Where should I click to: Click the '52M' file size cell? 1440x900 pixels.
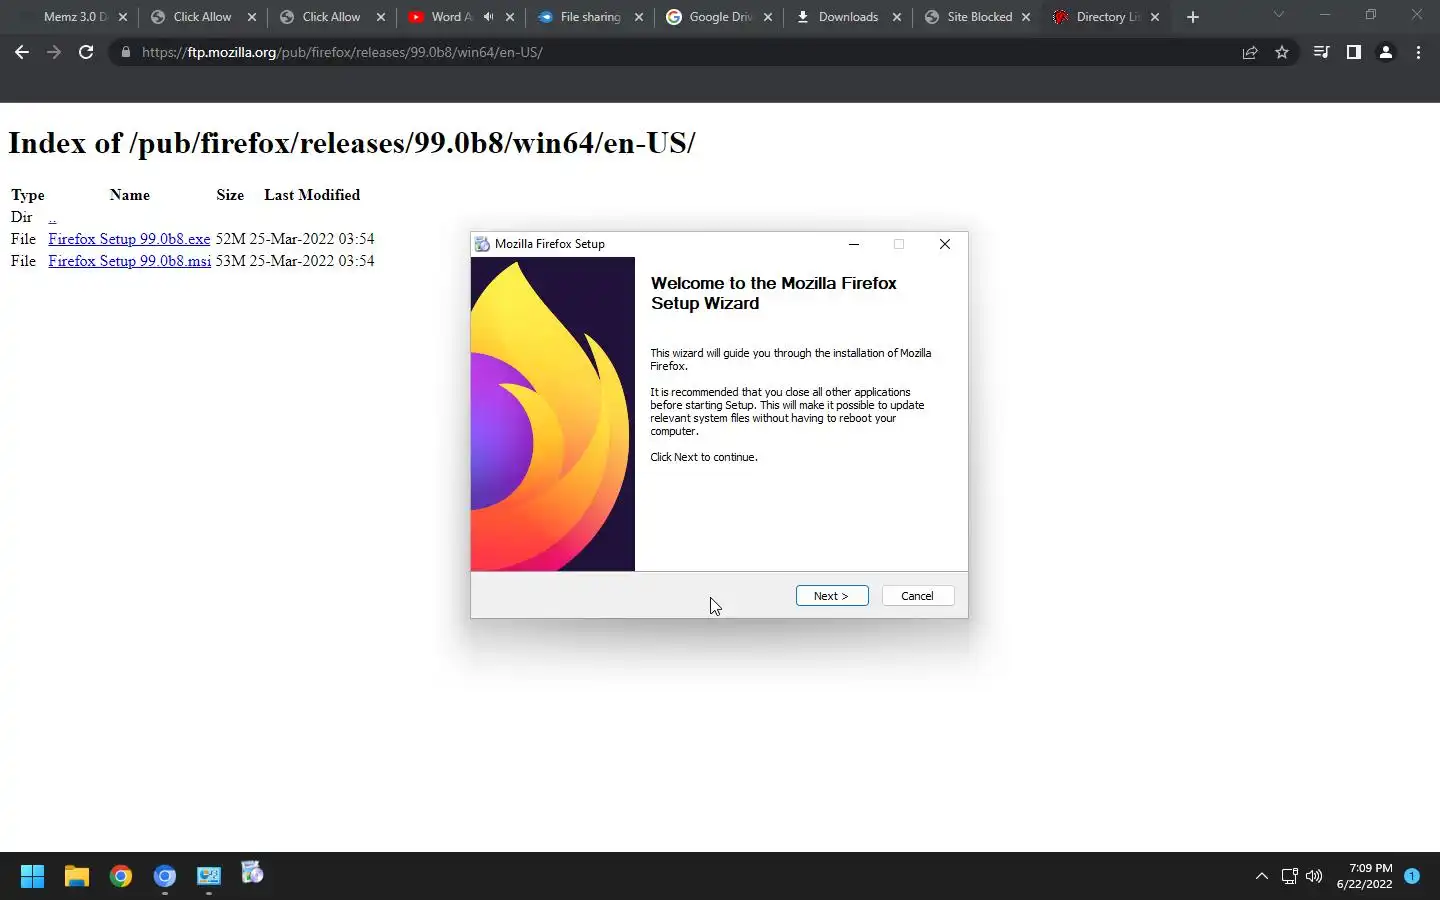(230, 239)
